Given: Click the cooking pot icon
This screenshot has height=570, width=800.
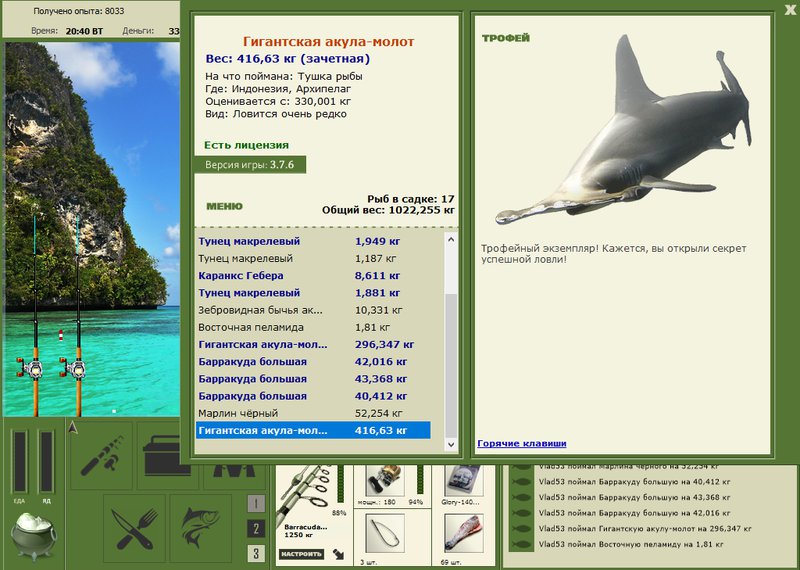Looking at the screenshot, I should [33, 536].
